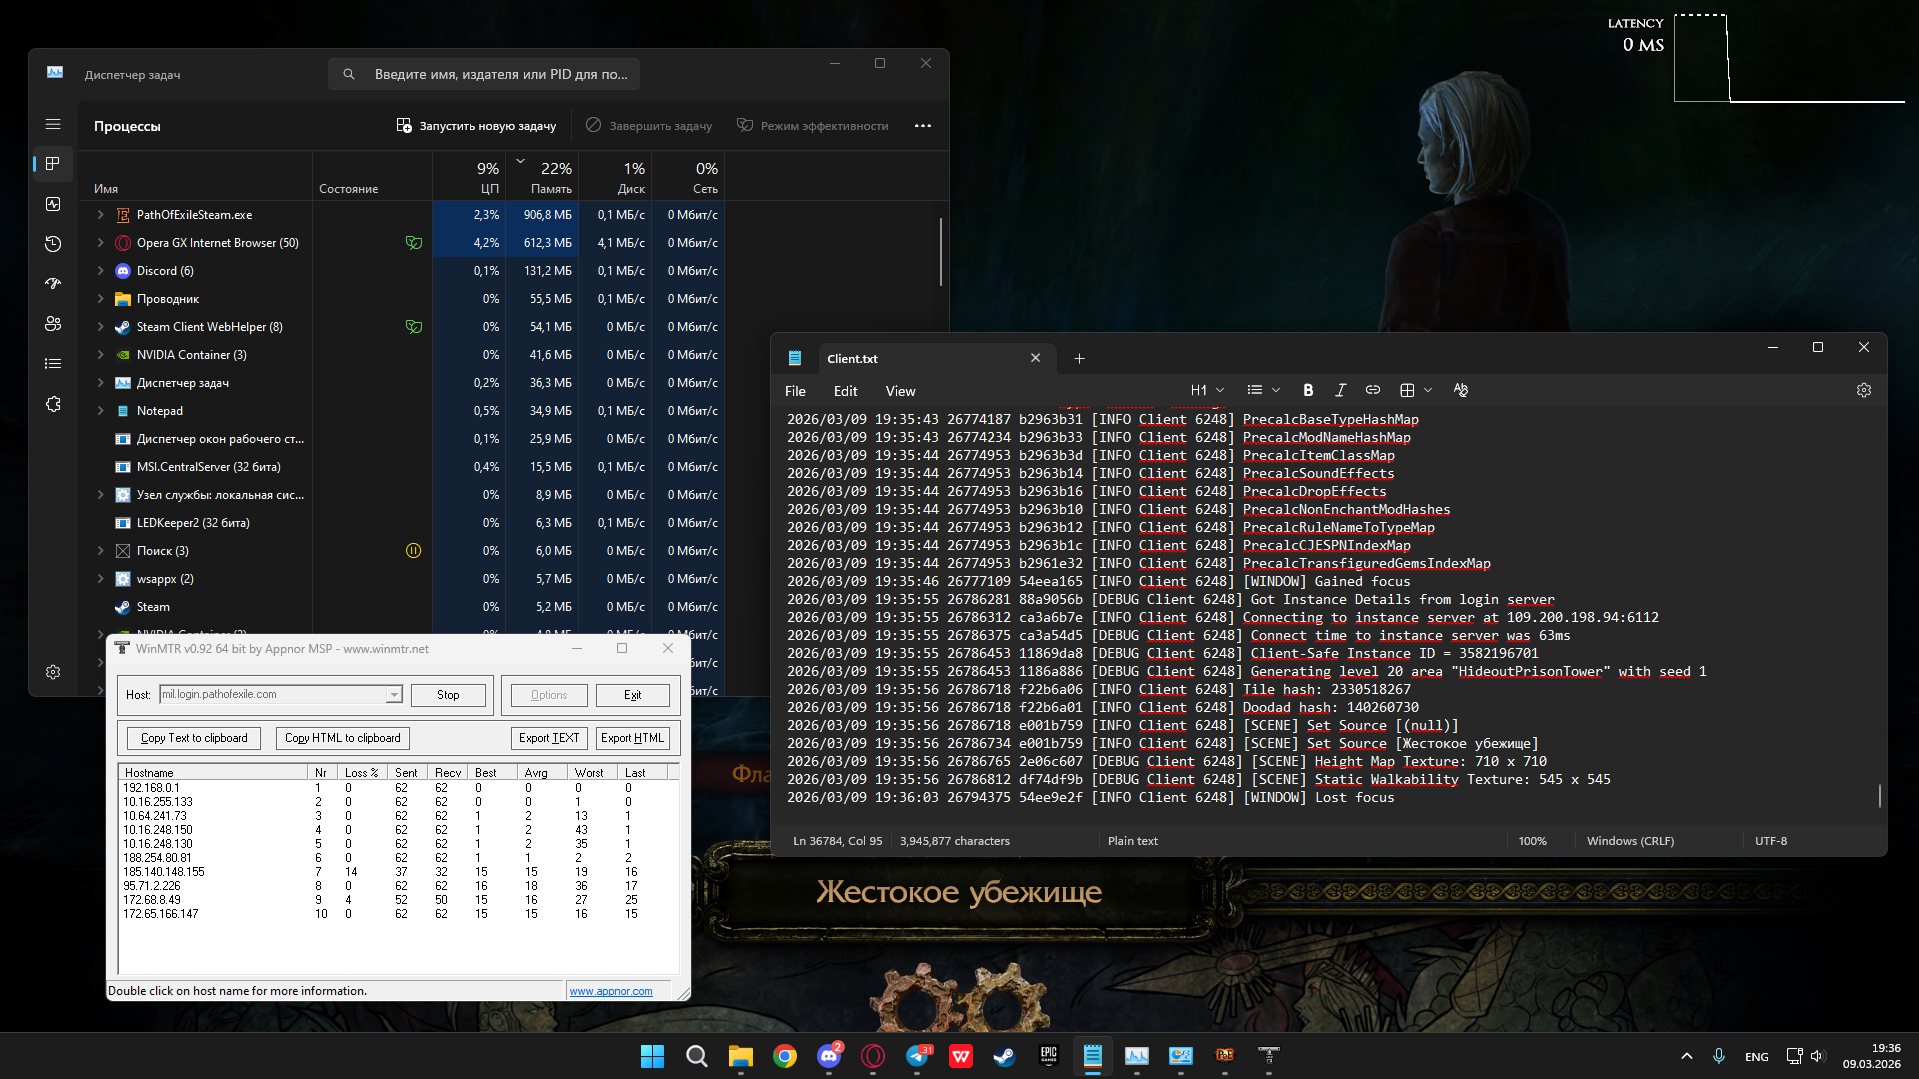Insert link using Notepad toolbar icon
Screen dimensions: 1919x1079
[1373, 390]
